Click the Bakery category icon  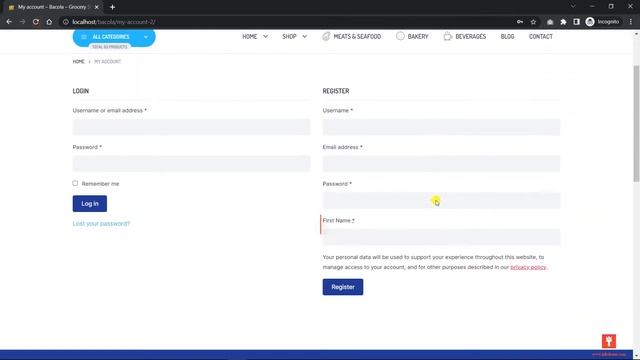pyautogui.click(x=400, y=36)
